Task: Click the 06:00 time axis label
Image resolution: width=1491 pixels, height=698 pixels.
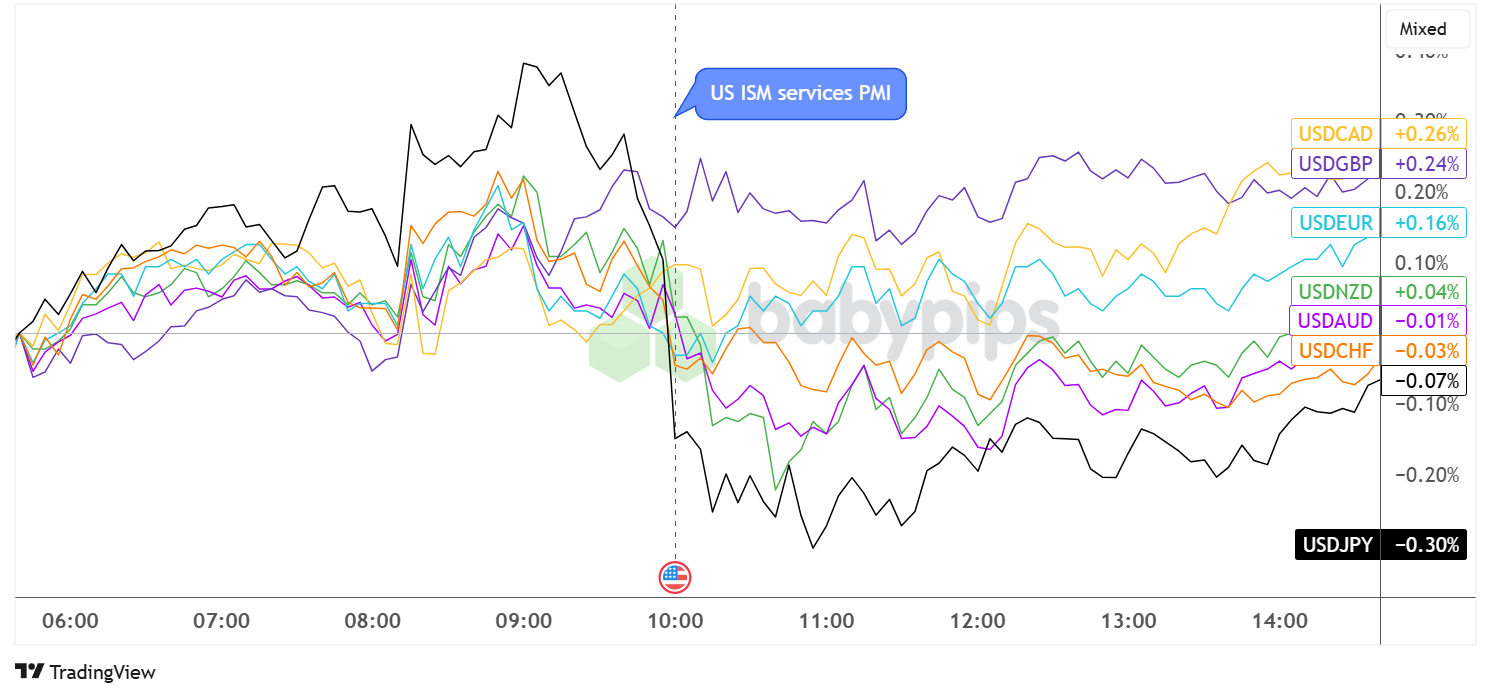Action: pos(71,621)
